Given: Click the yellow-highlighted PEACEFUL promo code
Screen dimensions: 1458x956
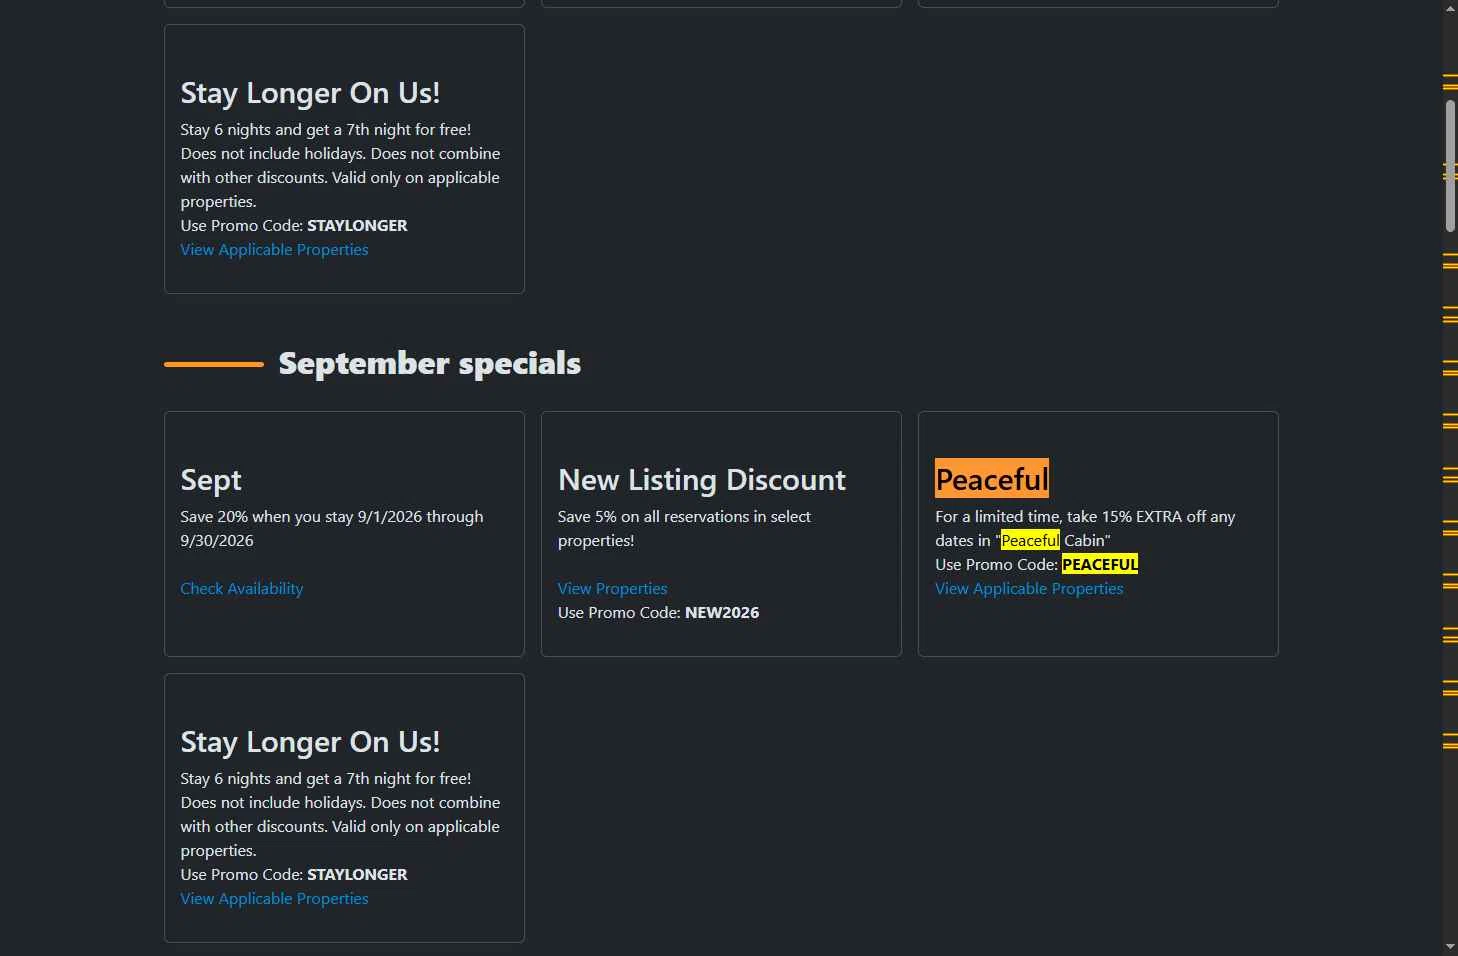Looking at the screenshot, I should [x=1100, y=565].
